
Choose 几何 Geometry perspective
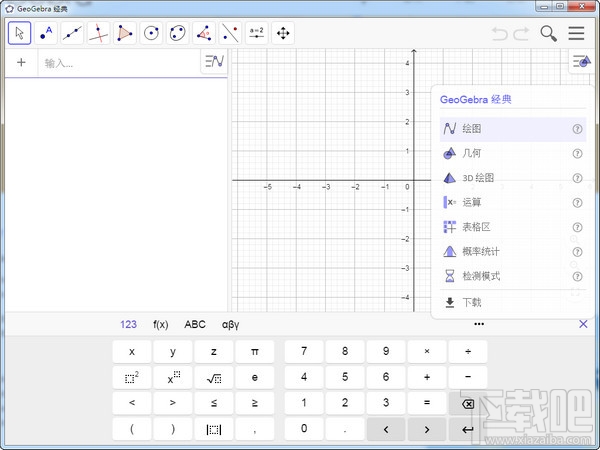(x=513, y=153)
